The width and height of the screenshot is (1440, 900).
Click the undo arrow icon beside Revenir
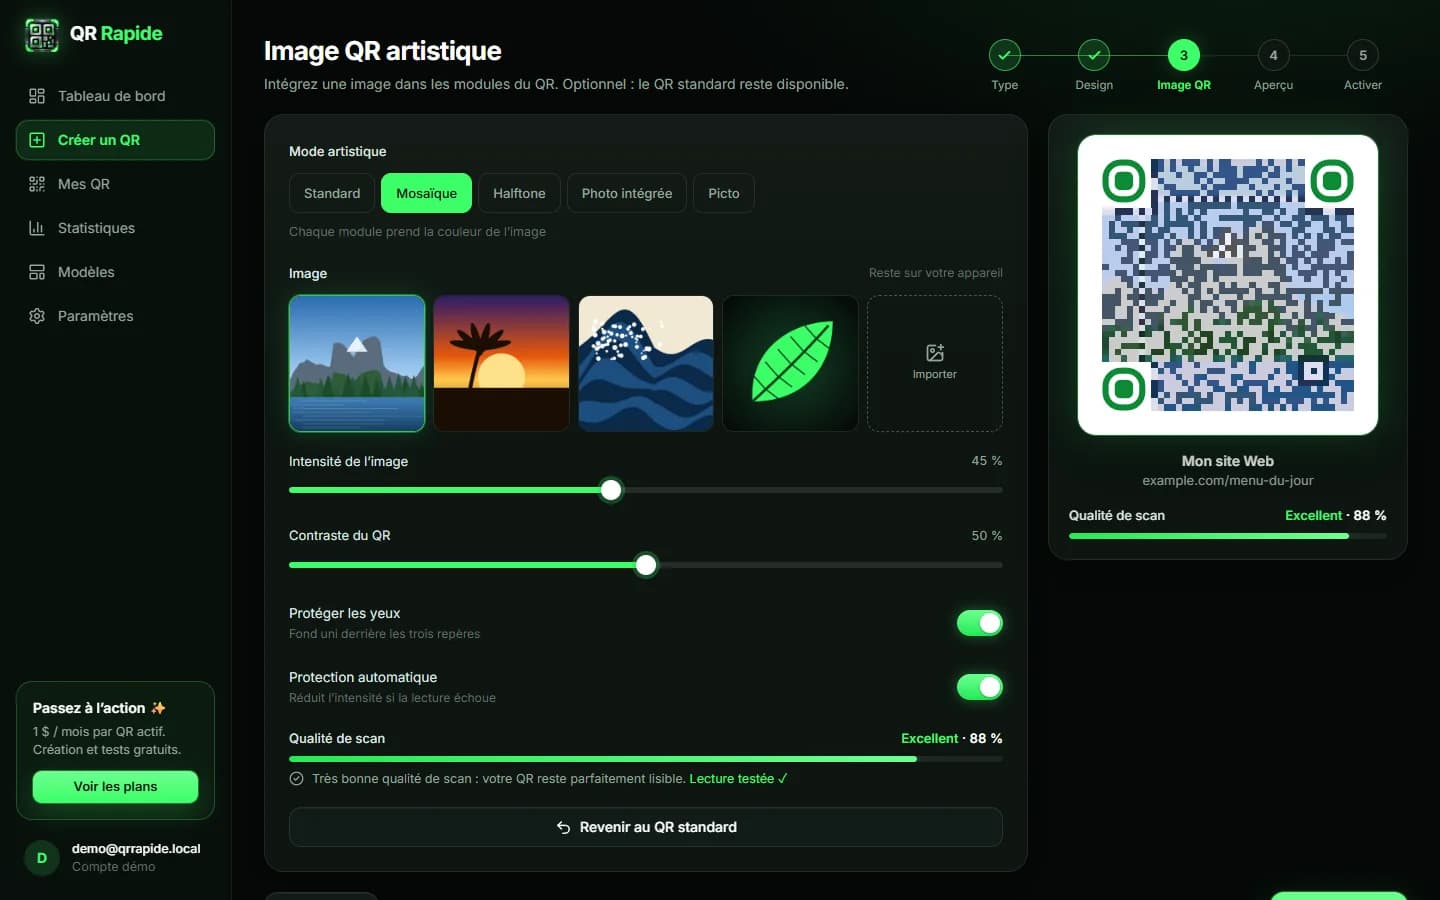pyautogui.click(x=563, y=828)
